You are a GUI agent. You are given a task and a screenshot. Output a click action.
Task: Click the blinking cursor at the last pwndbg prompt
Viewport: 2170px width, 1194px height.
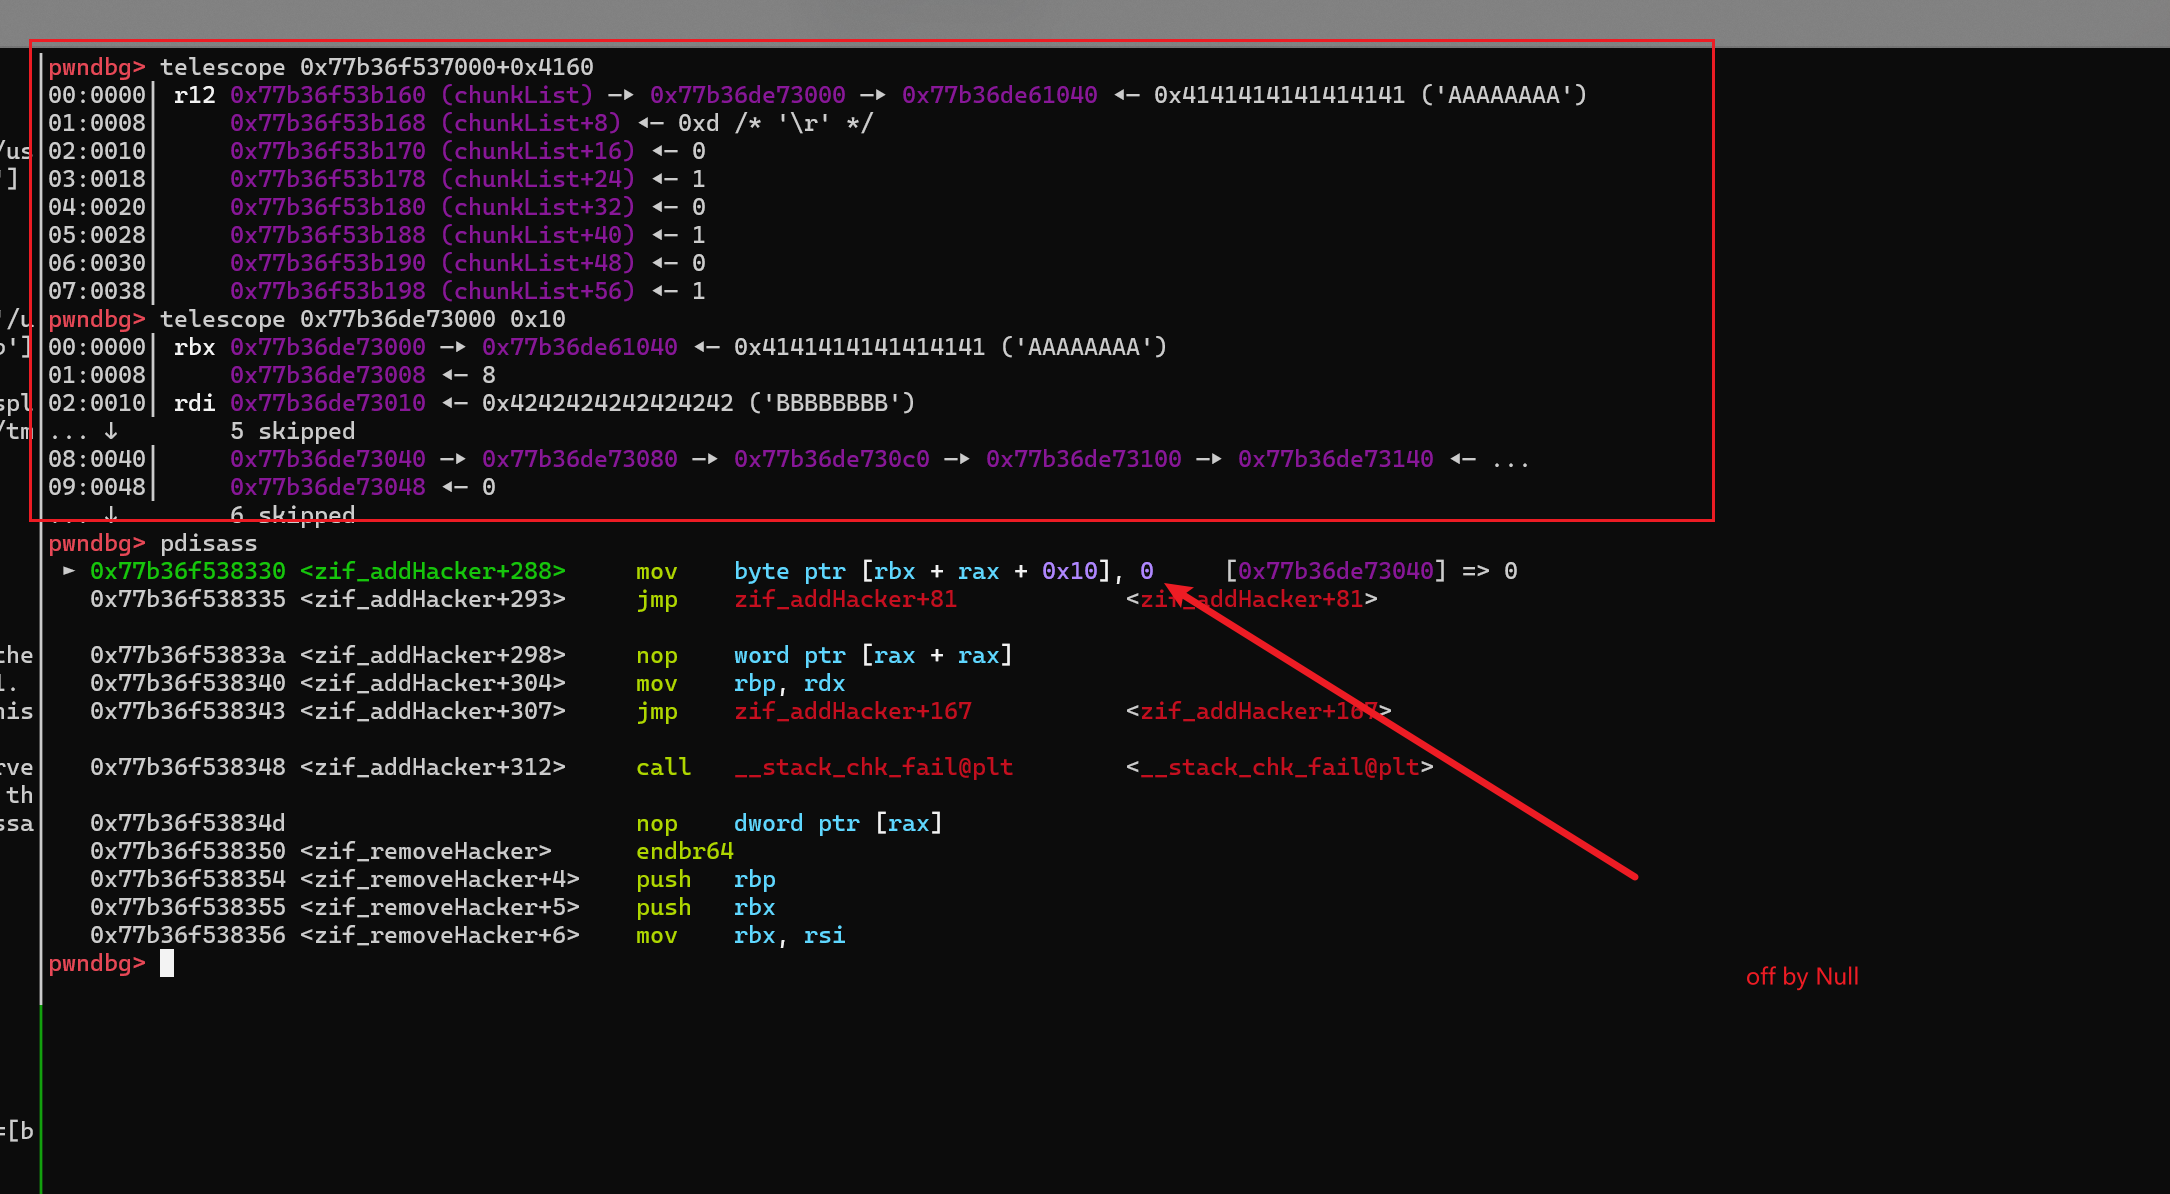click(167, 963)
